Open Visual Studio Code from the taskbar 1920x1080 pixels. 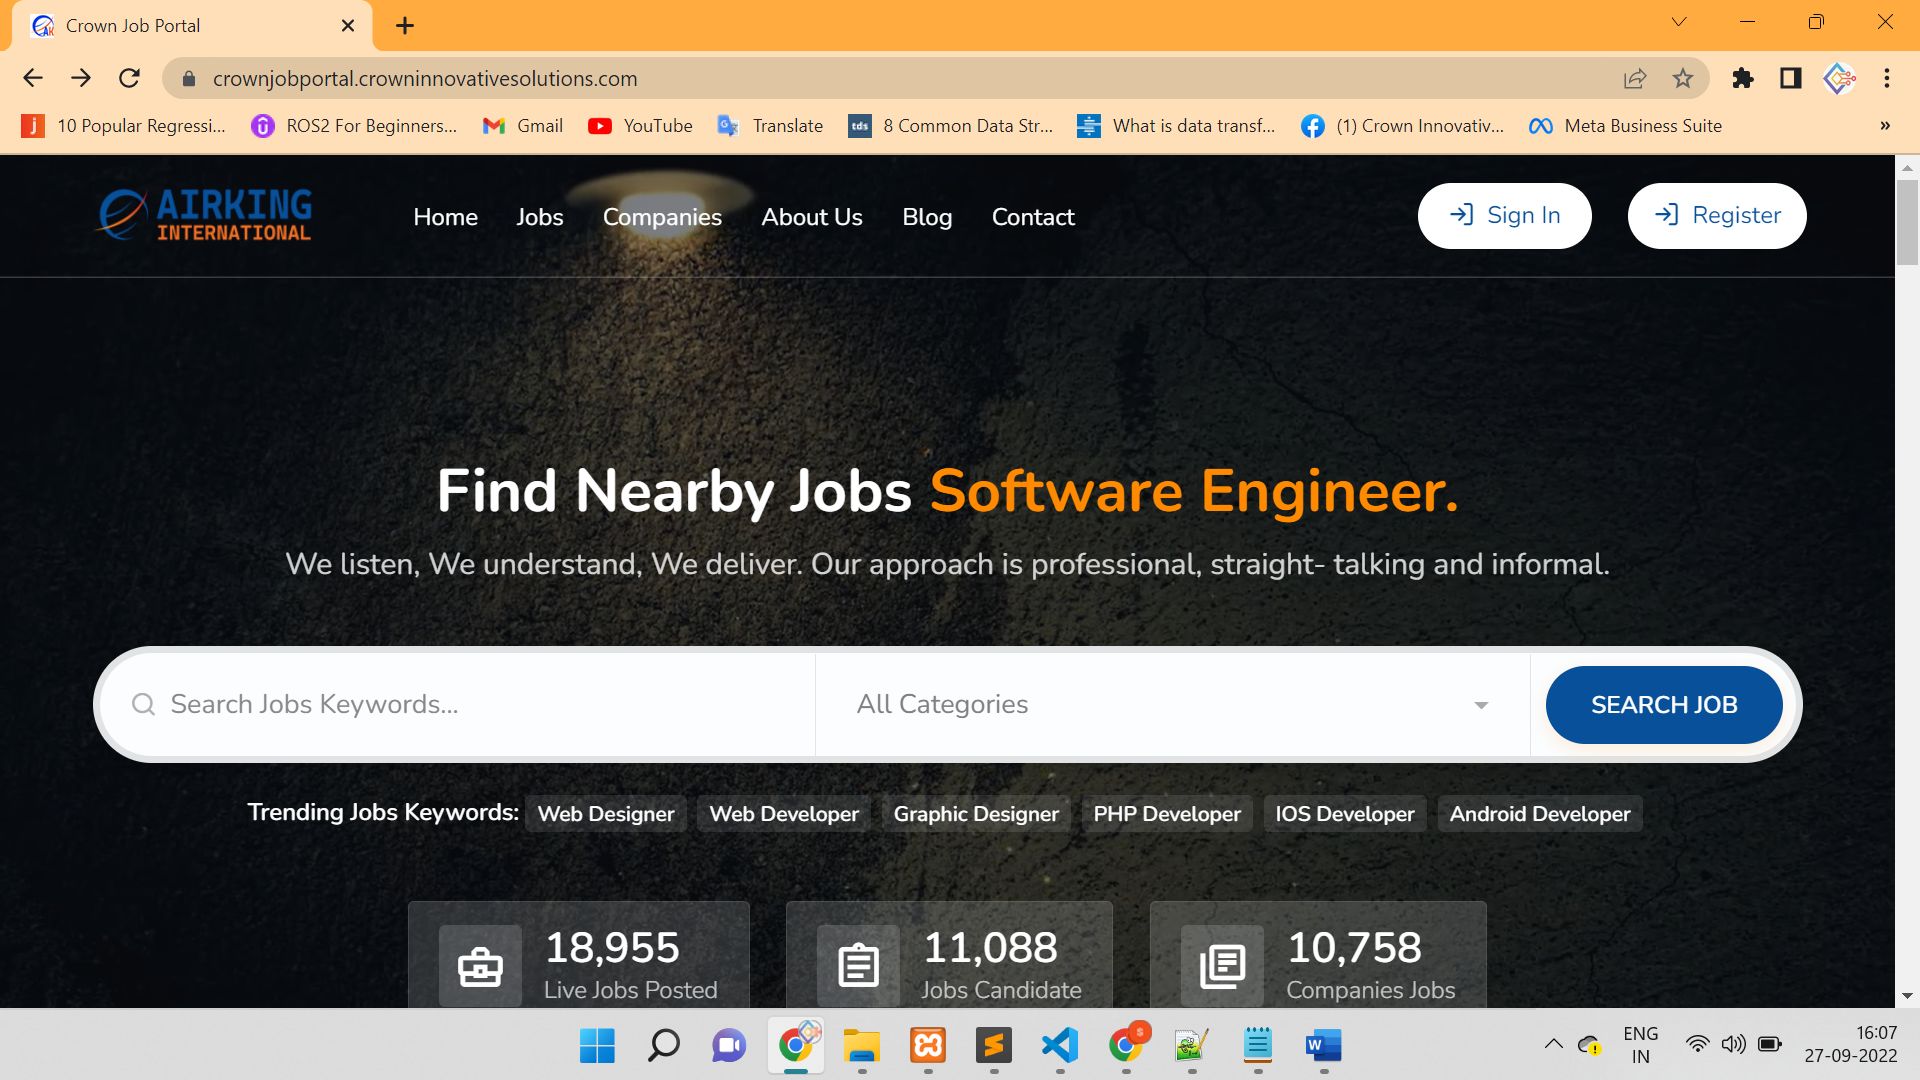pos(1059,1046)
